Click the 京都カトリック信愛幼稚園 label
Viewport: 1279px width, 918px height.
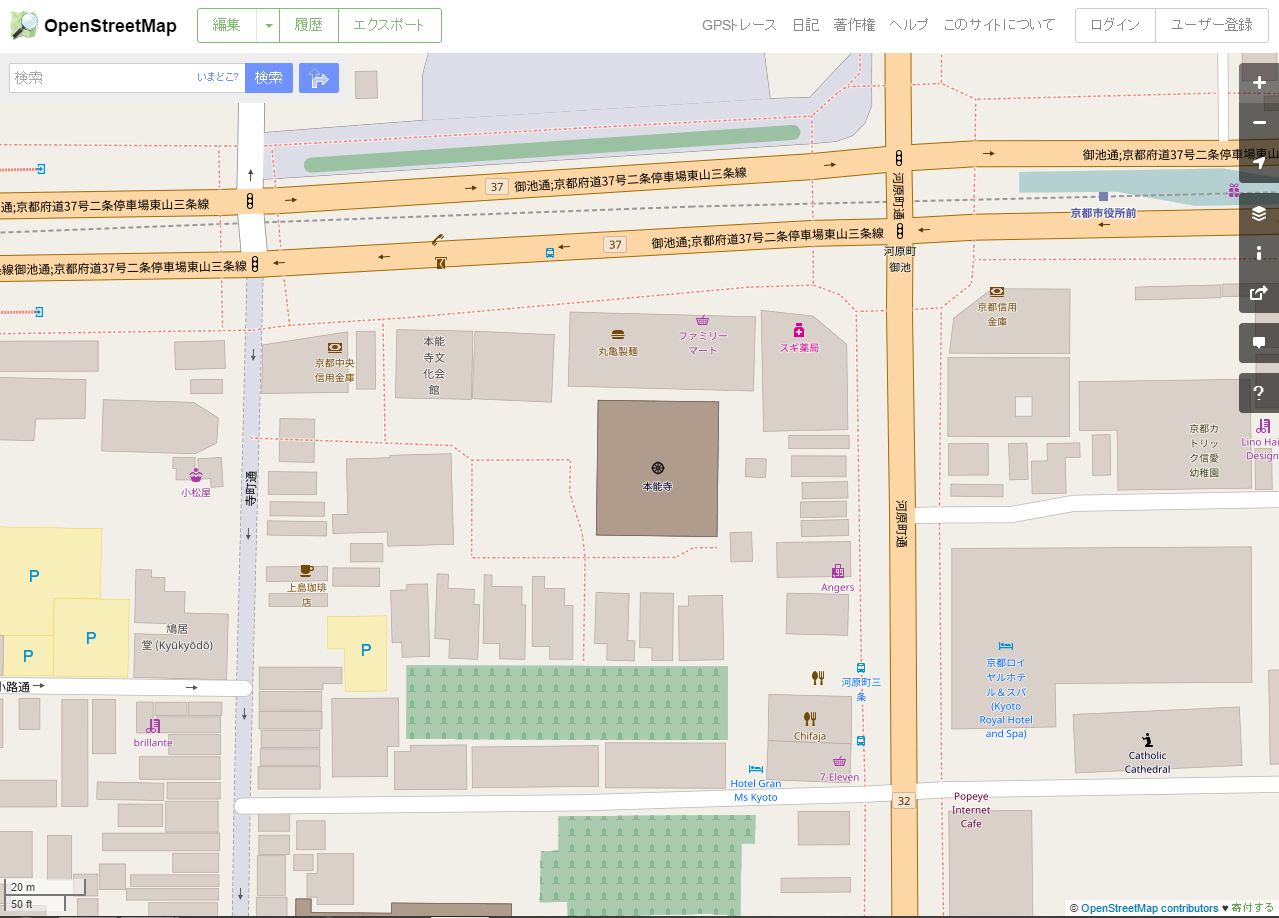point(1204,450)
